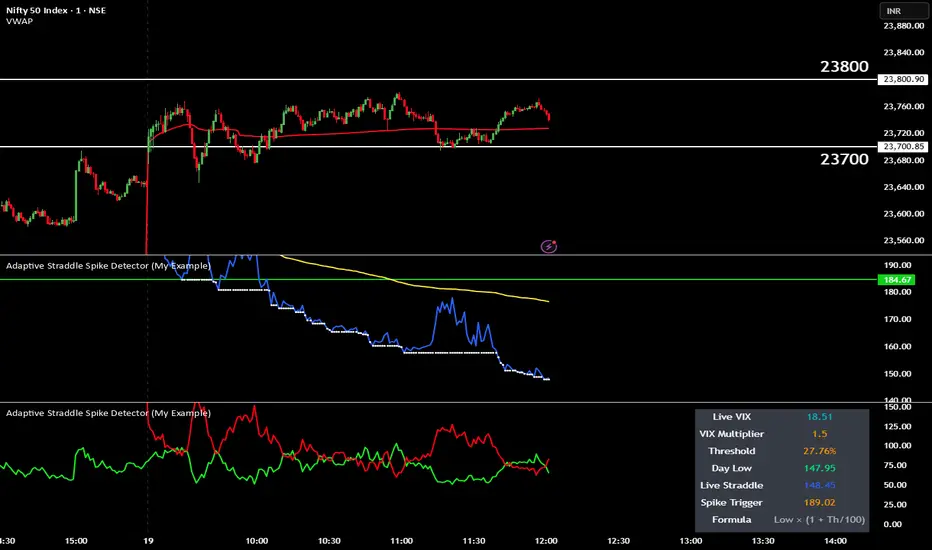
Task: Click the Spike Trigger value 189.02
Action: 820,502
